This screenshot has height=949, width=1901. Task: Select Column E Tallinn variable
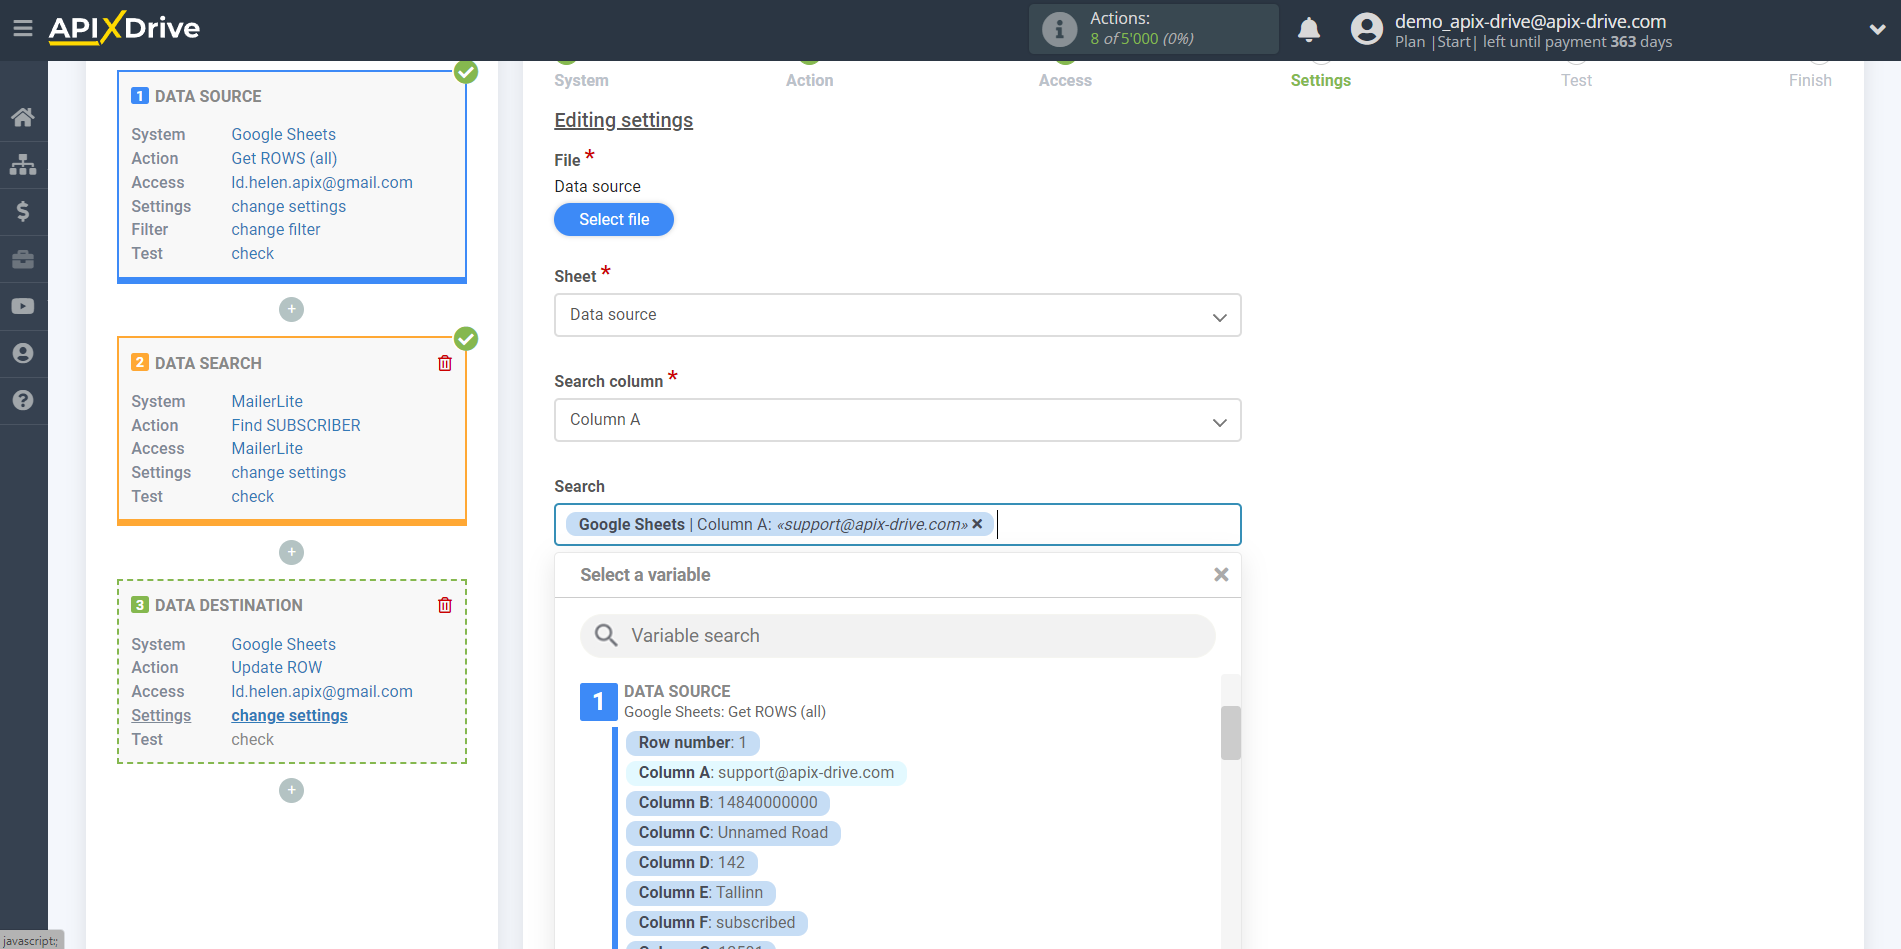pos(701,893)
